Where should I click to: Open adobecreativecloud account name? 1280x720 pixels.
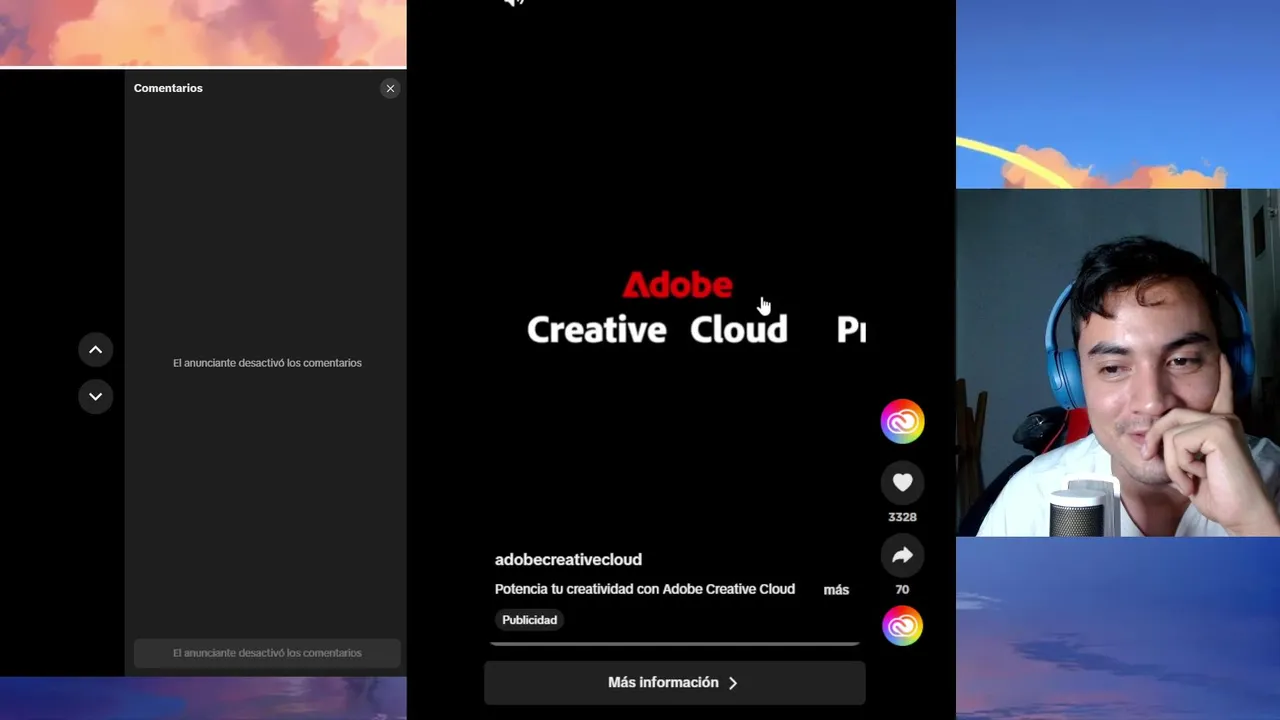click(x=568, y=560)
